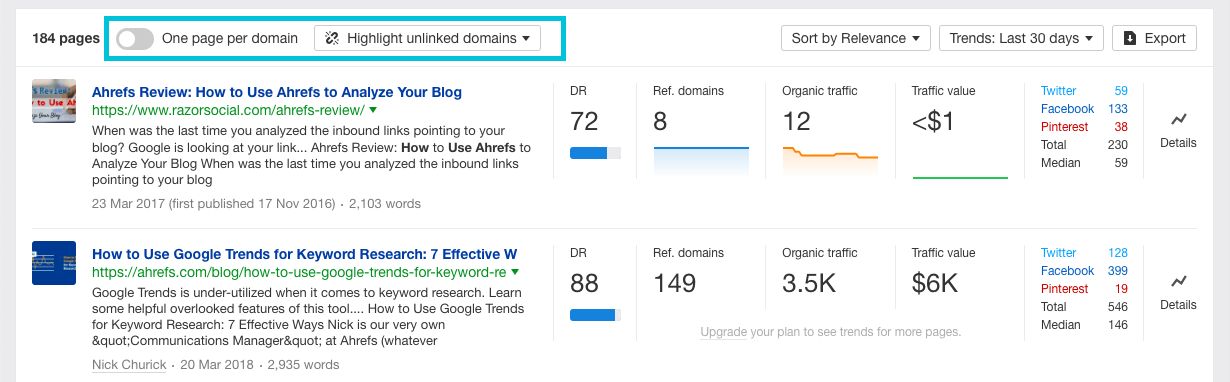Click Facebook count 399
Image resolution: width=1230 pixels, height=382 pixels.
tap(1118, 271)
